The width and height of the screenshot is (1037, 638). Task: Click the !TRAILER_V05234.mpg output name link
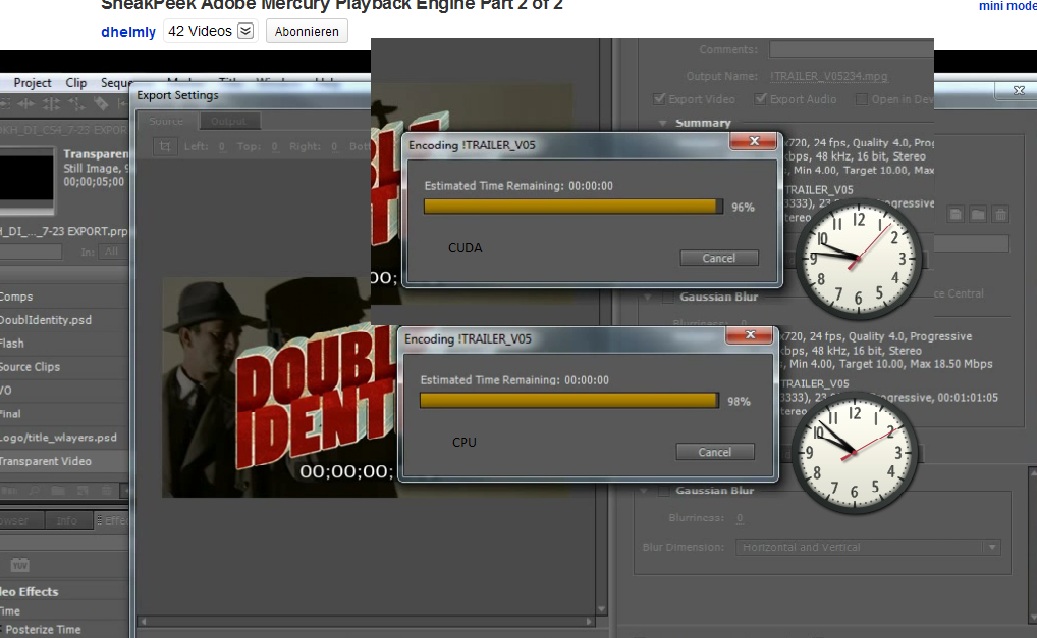(829, 76)
